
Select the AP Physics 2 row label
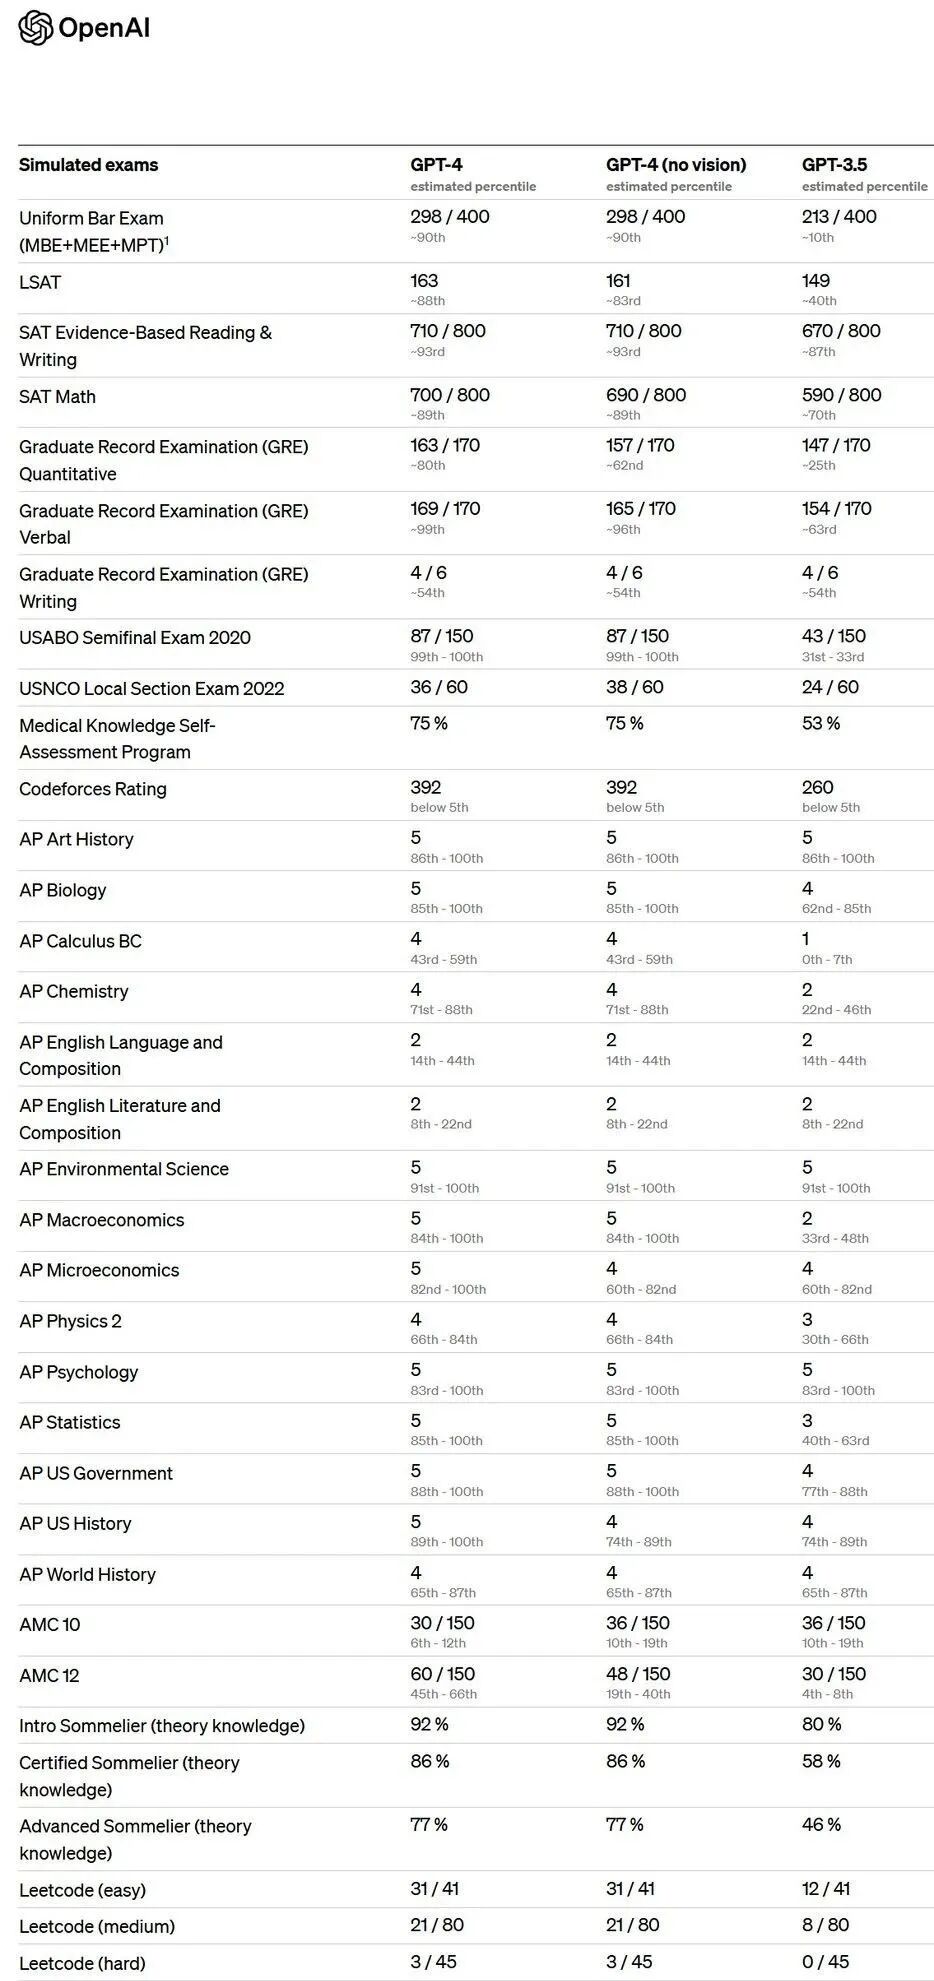(x=70, y=1321)
